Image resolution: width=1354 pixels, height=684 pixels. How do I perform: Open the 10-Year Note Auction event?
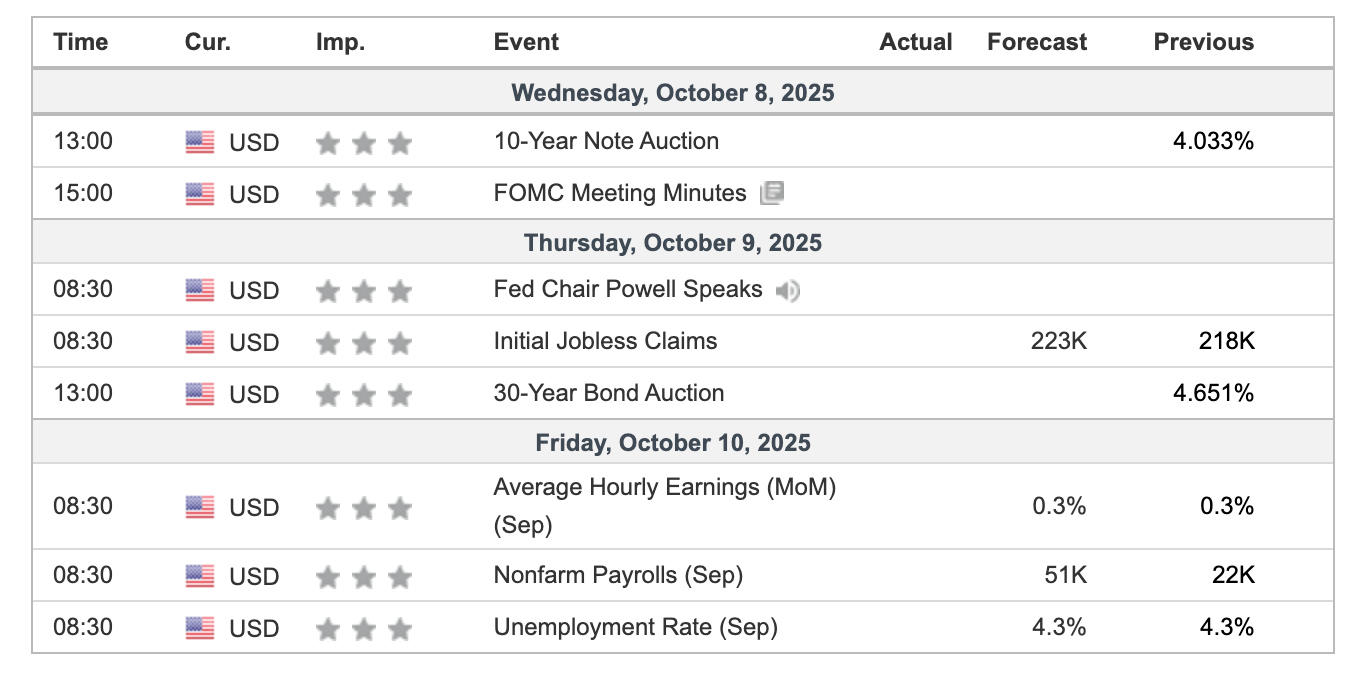pos(606,141)
